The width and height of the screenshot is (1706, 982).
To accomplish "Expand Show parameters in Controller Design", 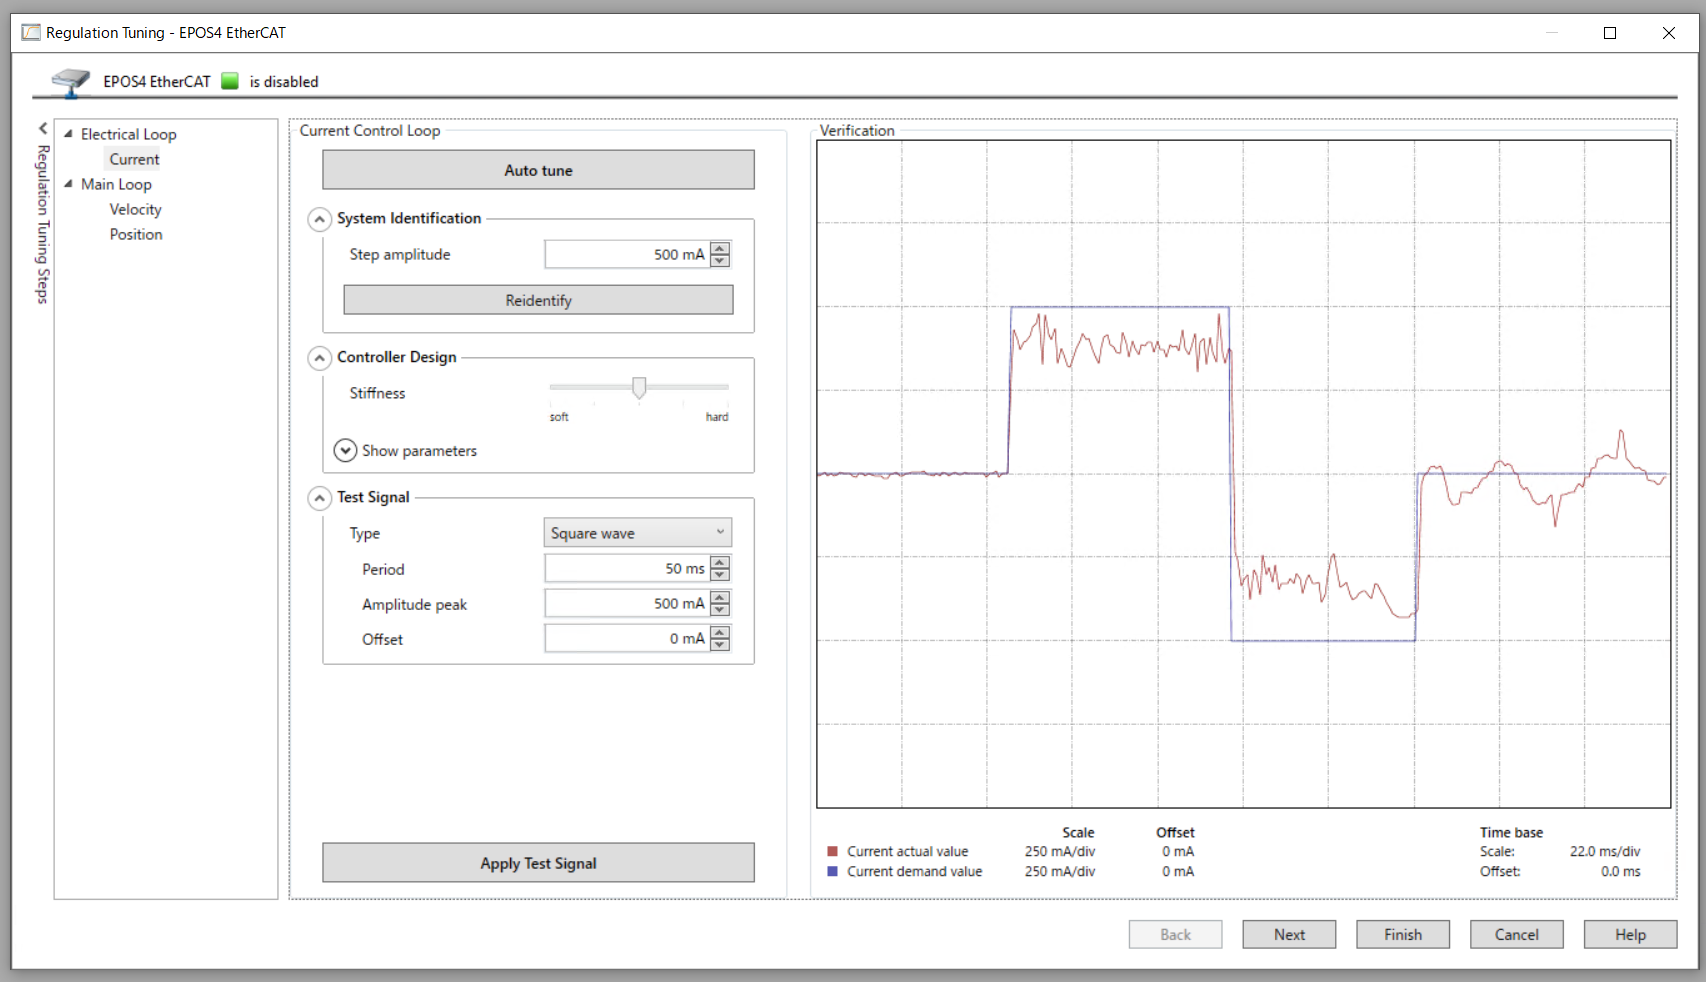I will tap(345, 451).
